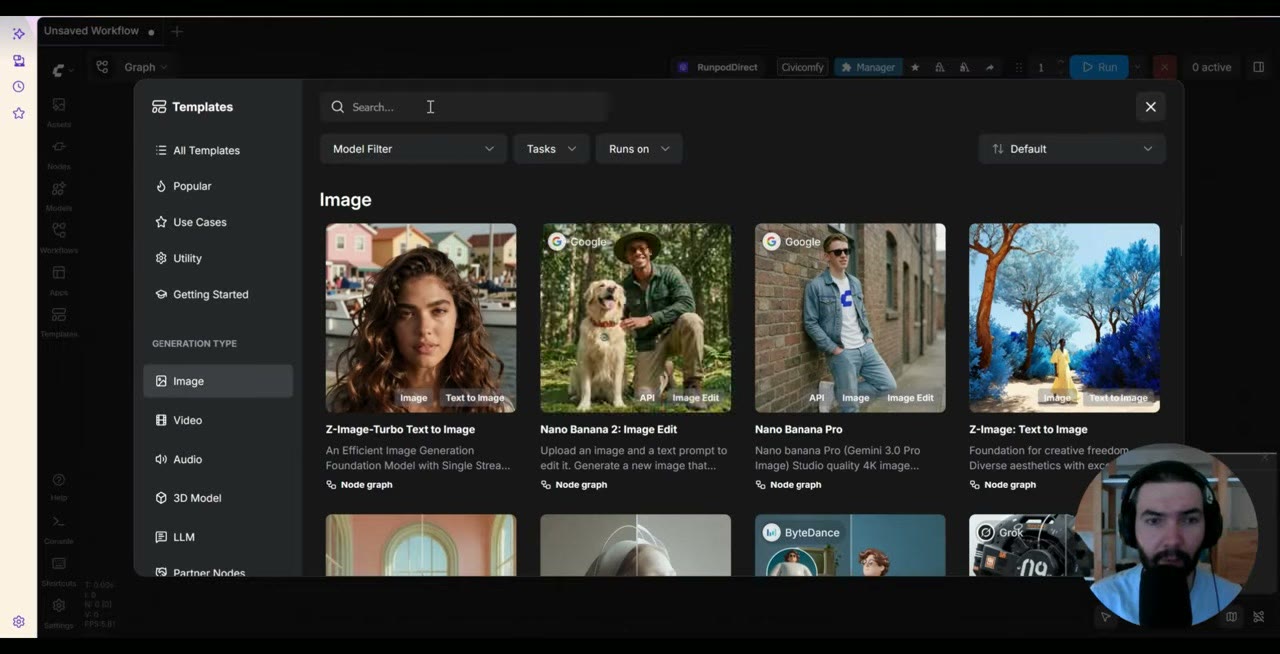Viewport: 1280px width, 654px height.
Task: Toggle the right side panel icon
Action: (x=1259, y=67)
